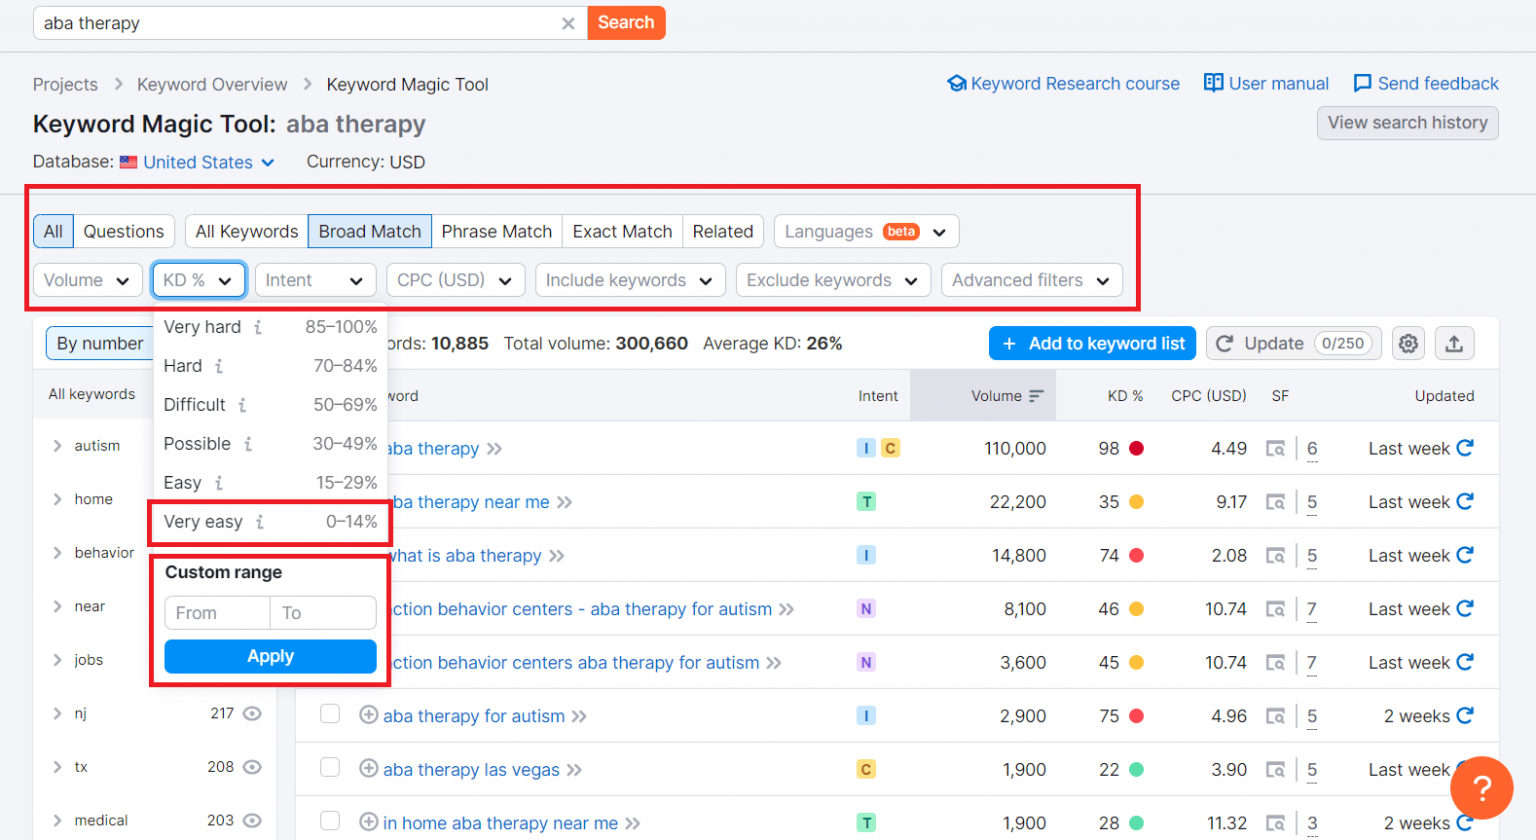The height and width of the screenshot is (840, 1536).
Task: Open the table settings gear icon
Action: pyautogui.click(x=1409, y=343)
